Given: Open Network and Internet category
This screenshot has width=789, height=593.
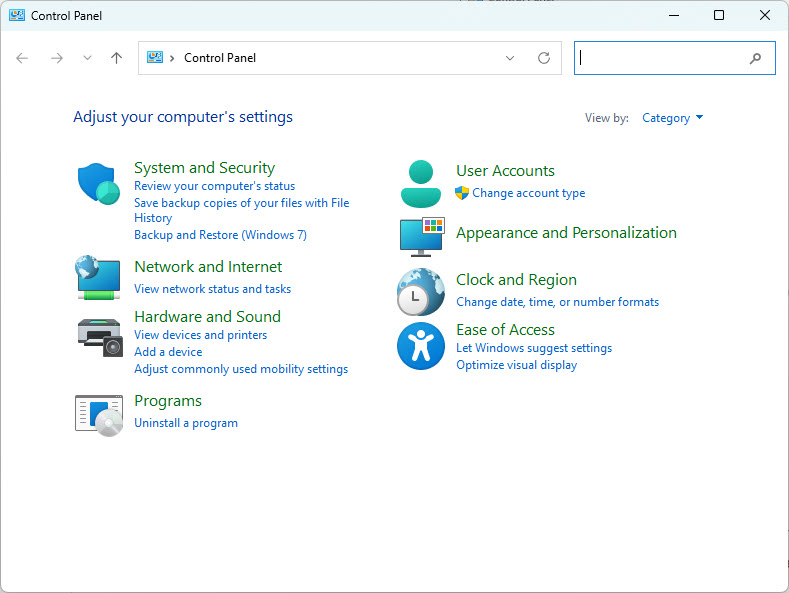Looking at the screenshot, I should pos(208,266).
